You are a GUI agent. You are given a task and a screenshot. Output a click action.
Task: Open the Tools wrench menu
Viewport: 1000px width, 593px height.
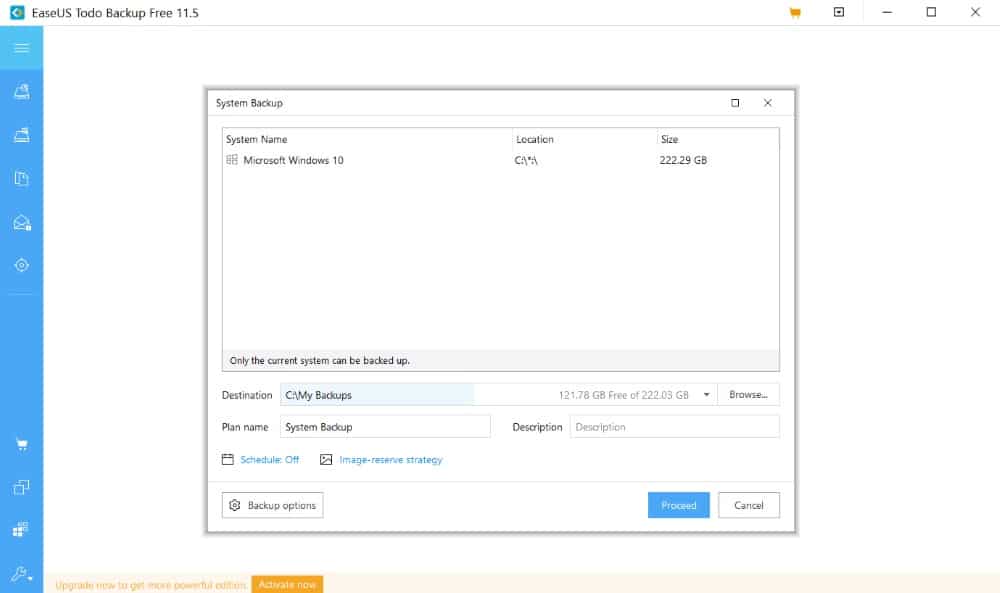tap(21, 574)
